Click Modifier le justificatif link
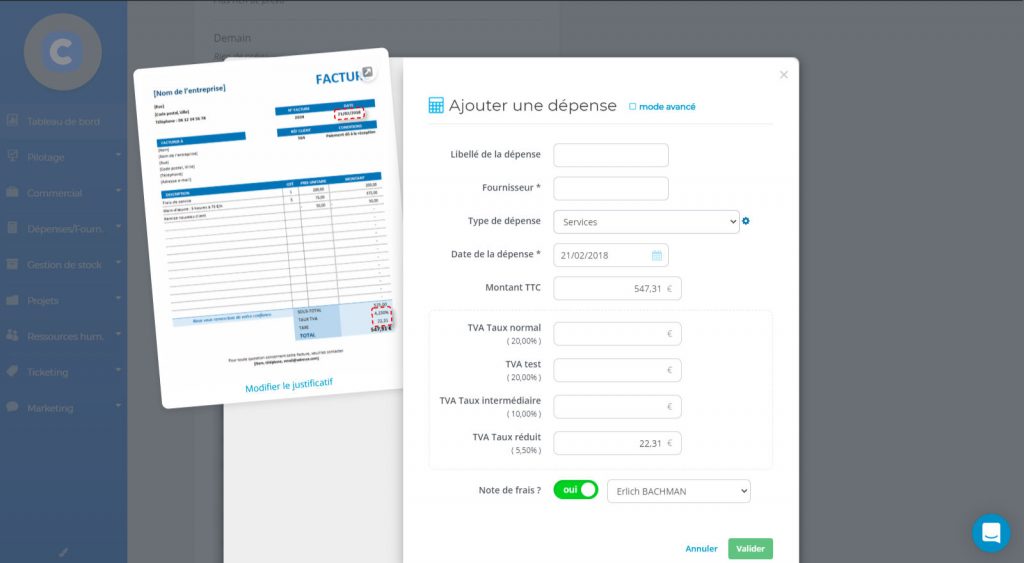This screenshot has width=1024, height=563. tap(288, 385)
